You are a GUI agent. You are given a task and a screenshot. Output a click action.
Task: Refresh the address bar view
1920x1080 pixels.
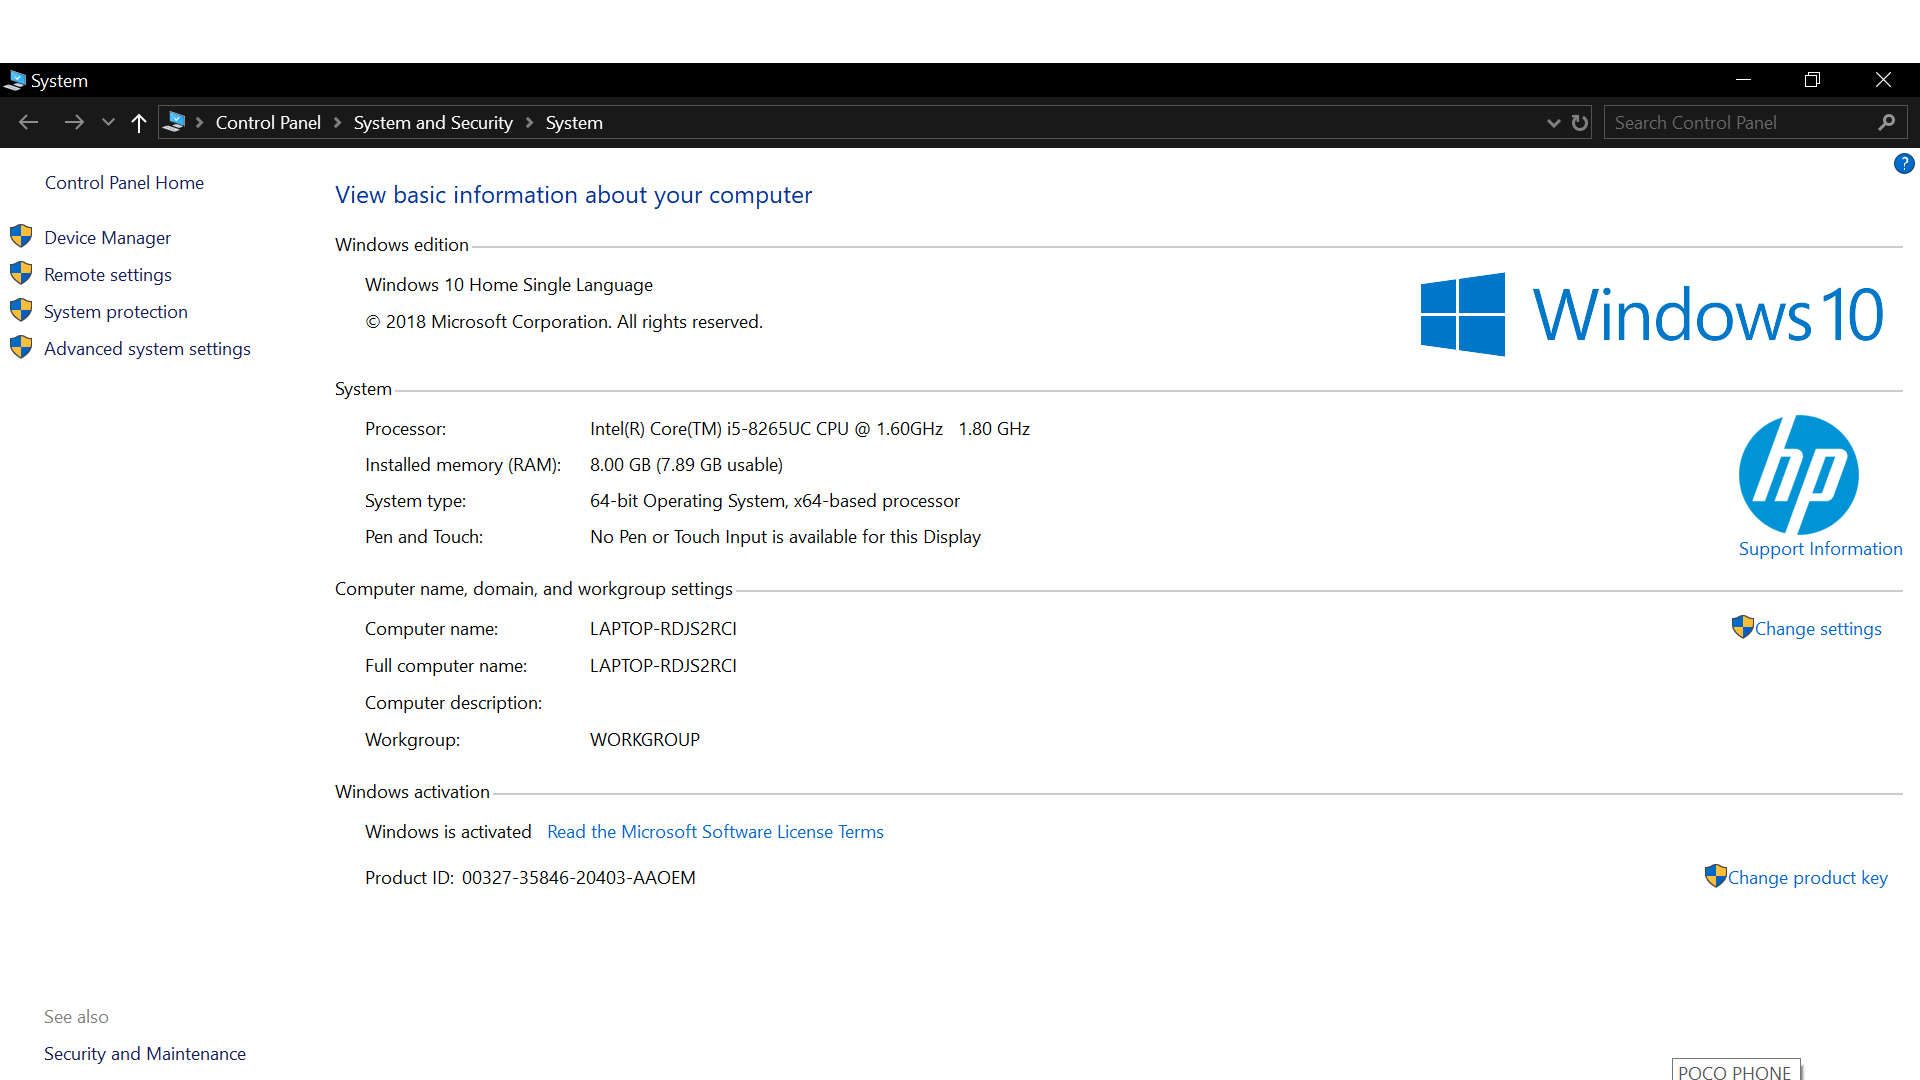[x=1580, y=122]
